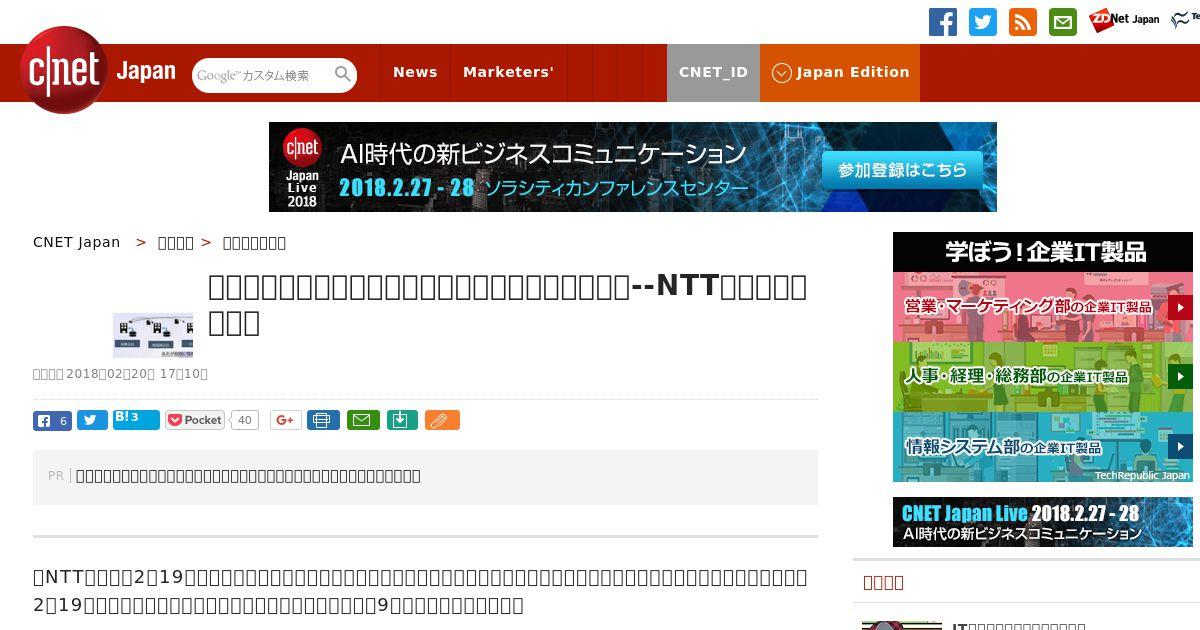
Task: Expand the Japan Edition dropdown
Action: pos(840,72)
